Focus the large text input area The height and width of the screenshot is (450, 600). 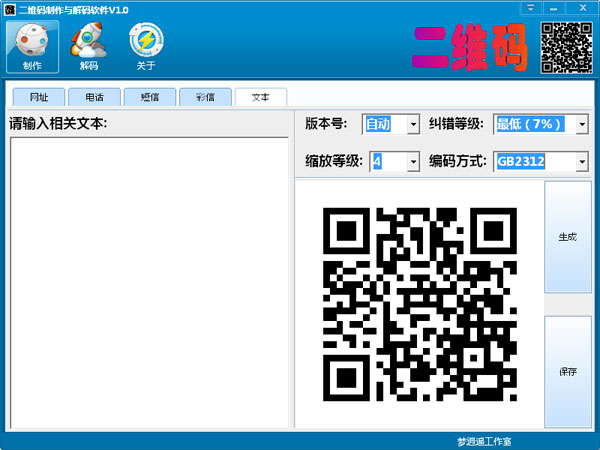click(149, 283)
